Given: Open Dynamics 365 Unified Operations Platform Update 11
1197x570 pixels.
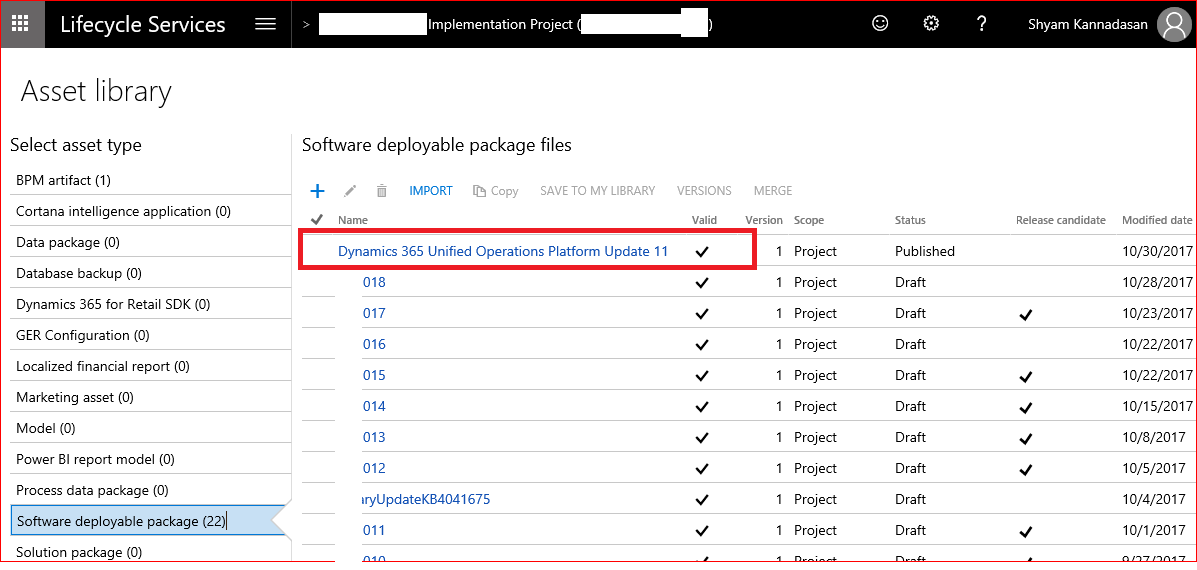Looking at the screenshot, I should click(503, 251).
